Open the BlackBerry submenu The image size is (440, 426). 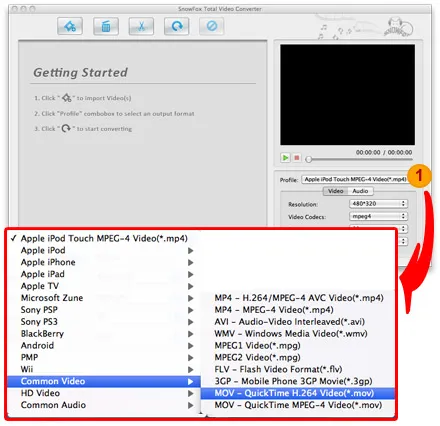(x=103, y=334)
